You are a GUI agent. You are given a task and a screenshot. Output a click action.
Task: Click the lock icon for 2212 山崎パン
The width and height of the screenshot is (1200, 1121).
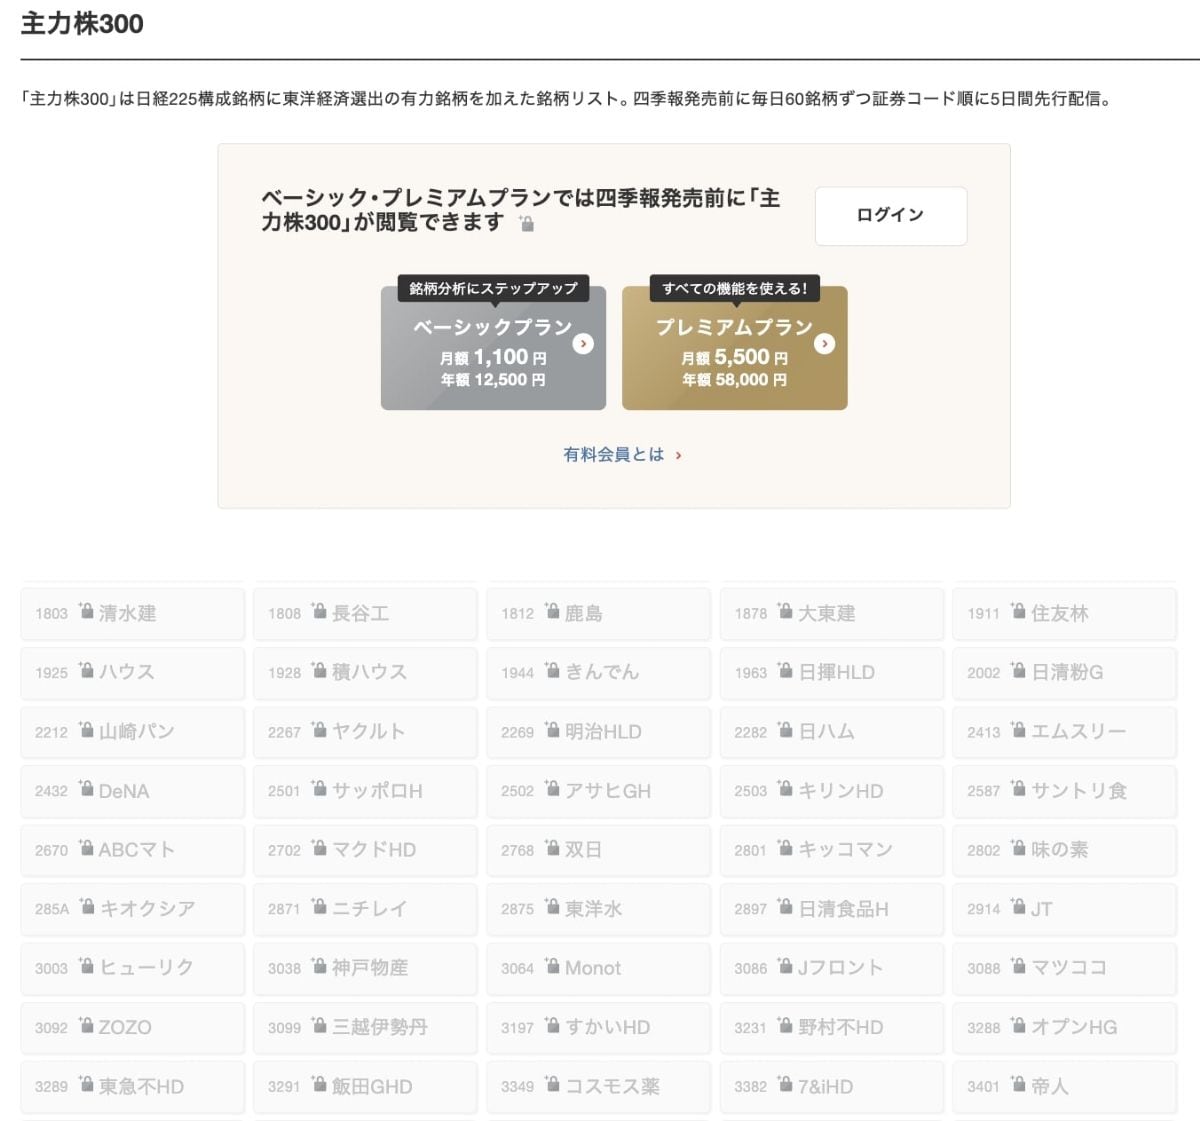(x=86, y=729)
